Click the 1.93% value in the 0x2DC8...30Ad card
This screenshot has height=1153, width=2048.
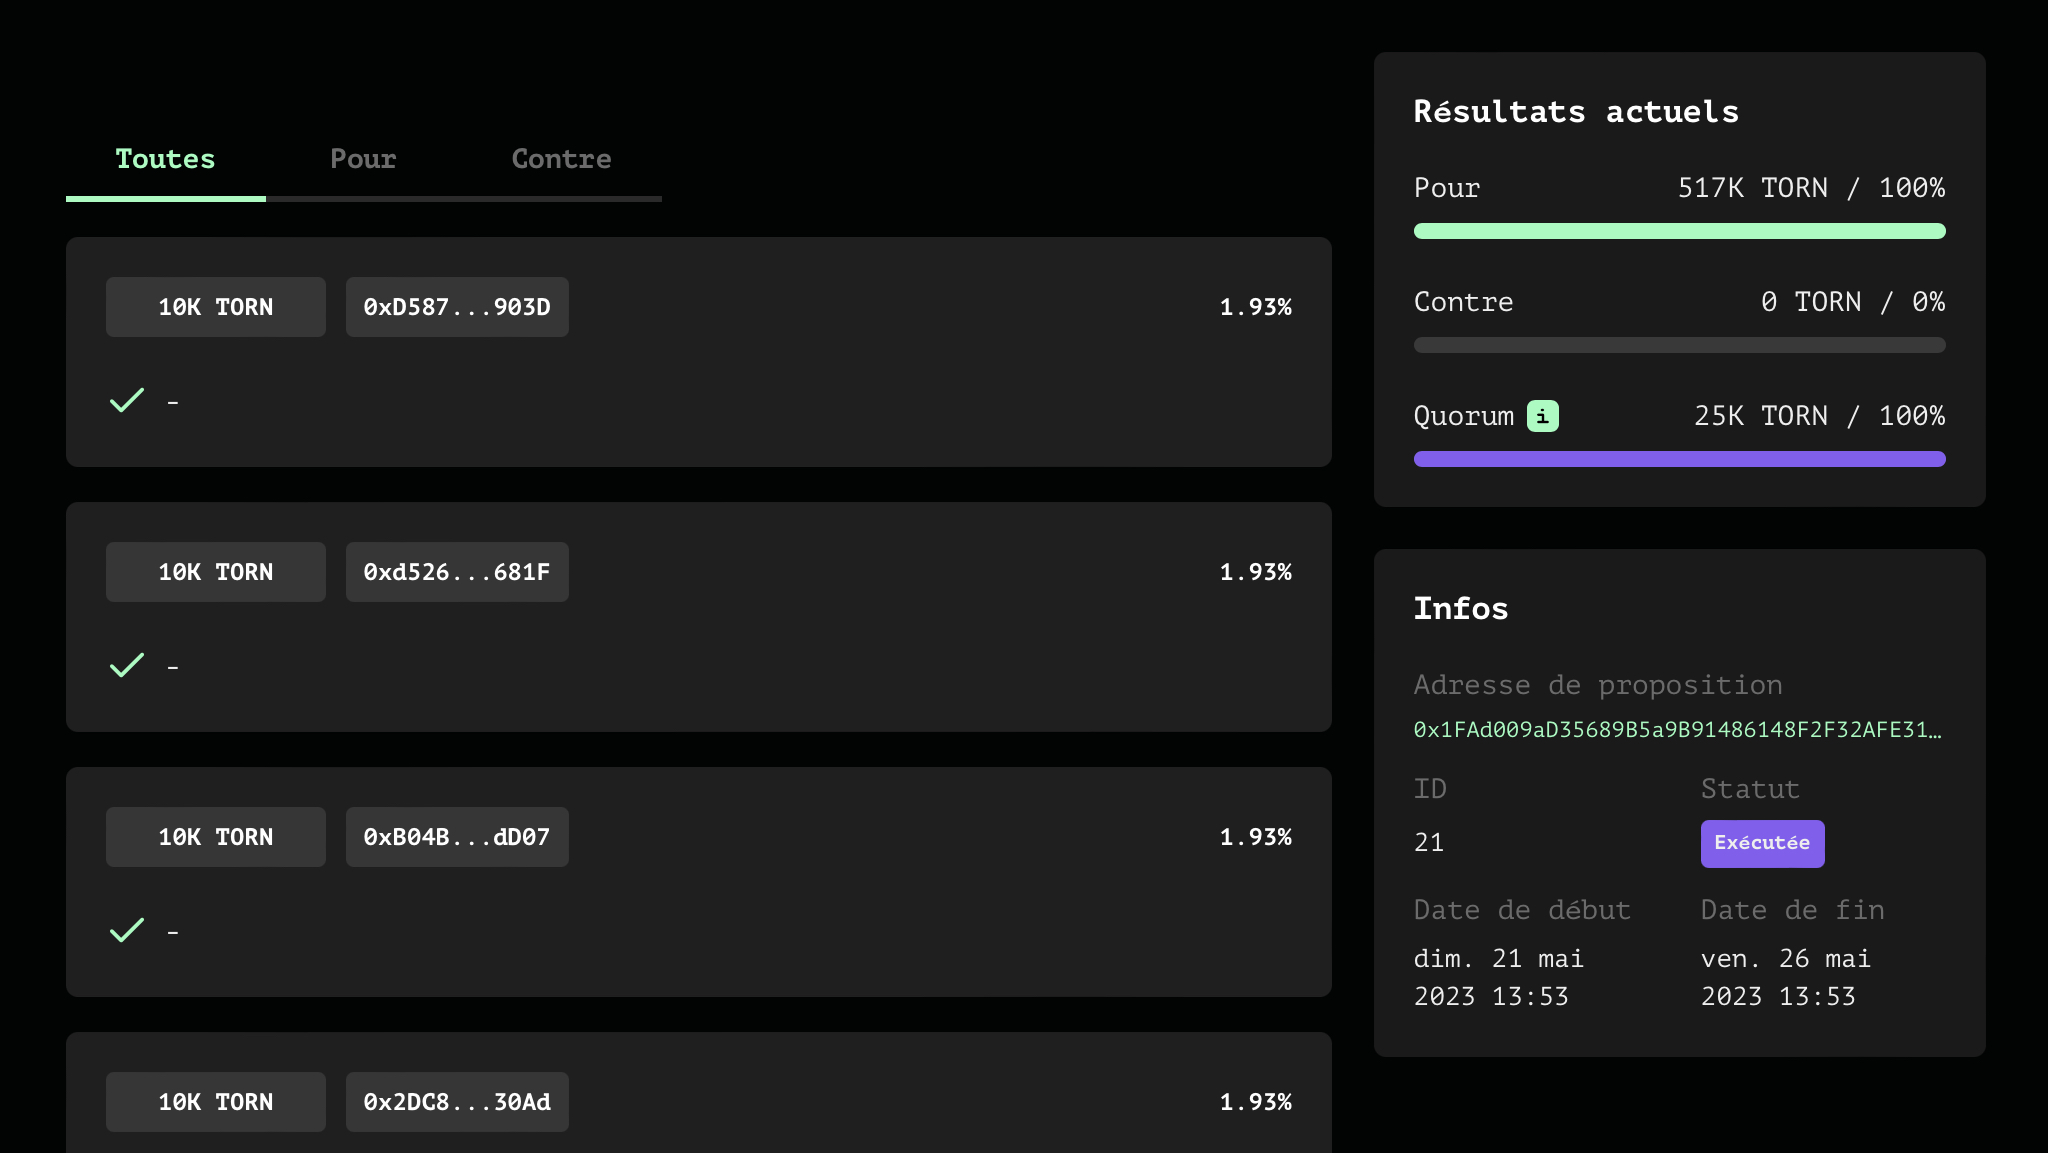(1256, 1102)
